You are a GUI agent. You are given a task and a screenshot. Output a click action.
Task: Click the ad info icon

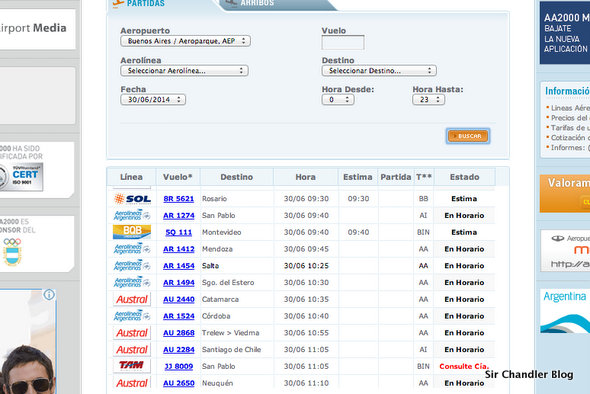tap(49, 295)
